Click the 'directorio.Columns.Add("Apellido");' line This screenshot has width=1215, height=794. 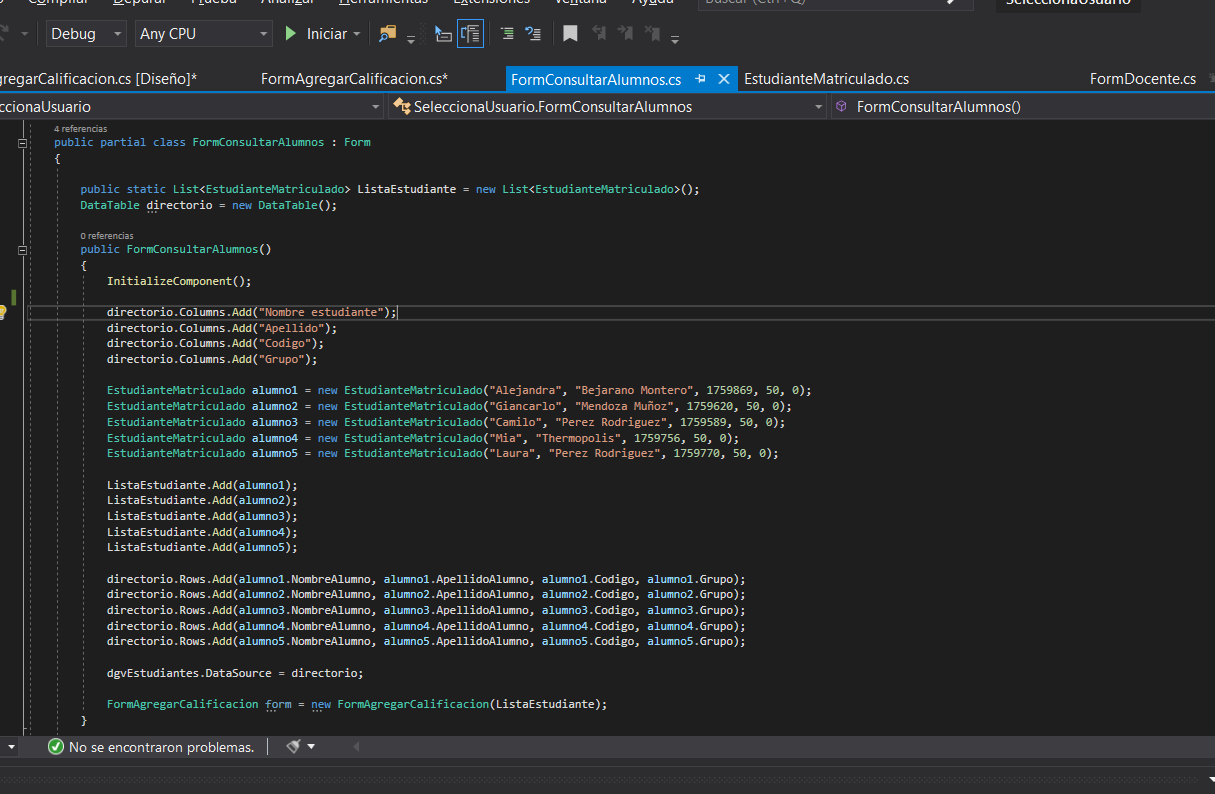pyautogui.click(x=222, y=328)
